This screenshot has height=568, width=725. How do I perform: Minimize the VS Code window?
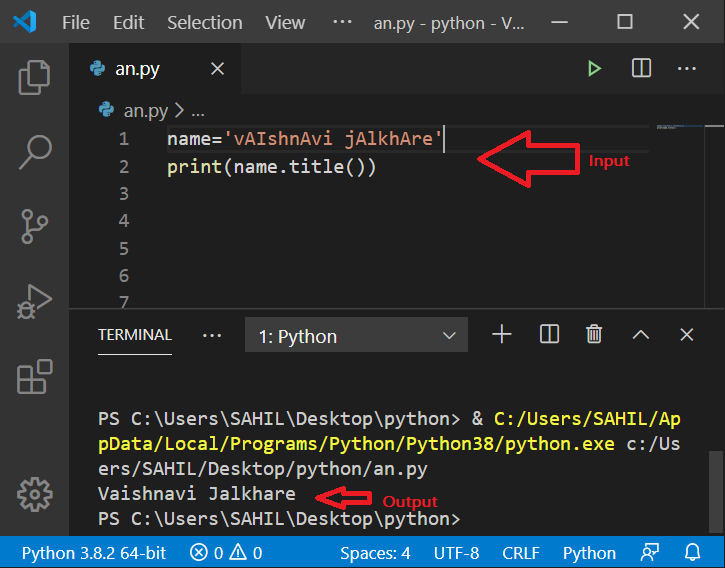tap(559, 22)
